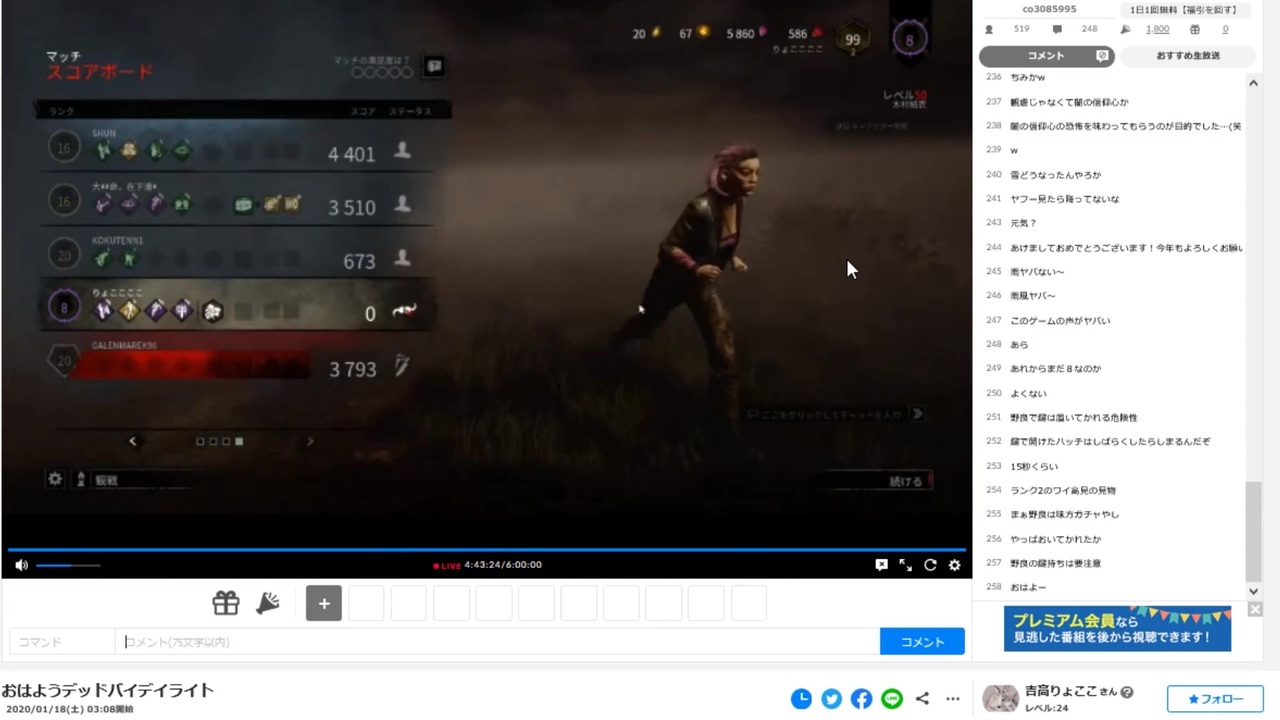Add an item with the plus button
Viewport: 1280px width, 720px height.
point(324,603)
